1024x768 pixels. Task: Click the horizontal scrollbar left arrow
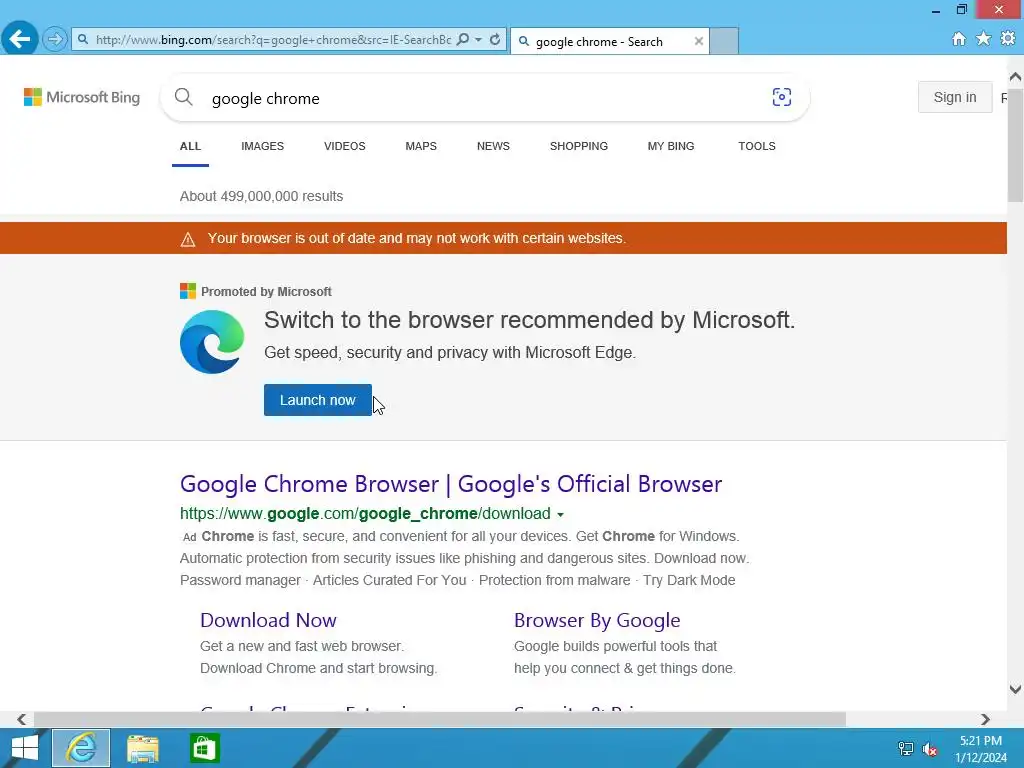point(22,719)
